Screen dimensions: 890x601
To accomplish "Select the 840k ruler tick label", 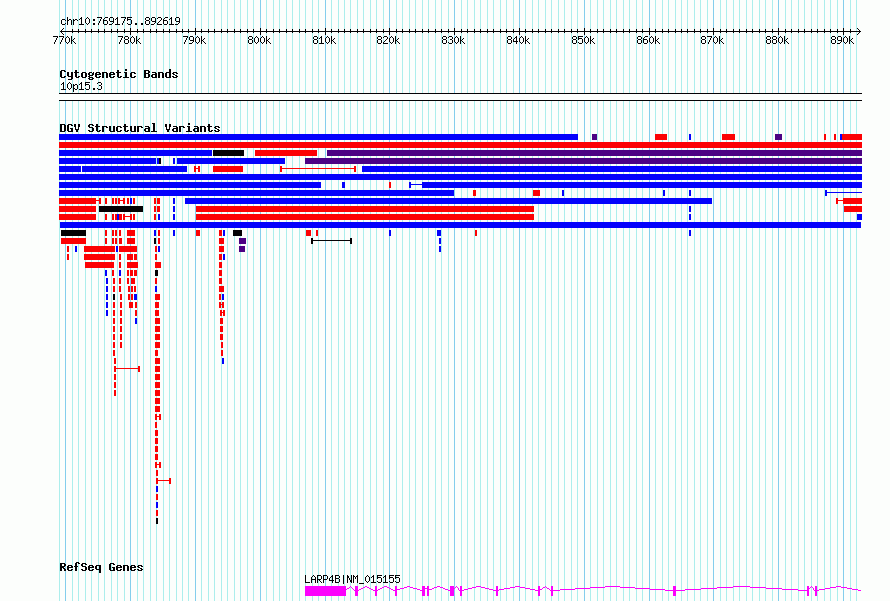I will 518,40.
